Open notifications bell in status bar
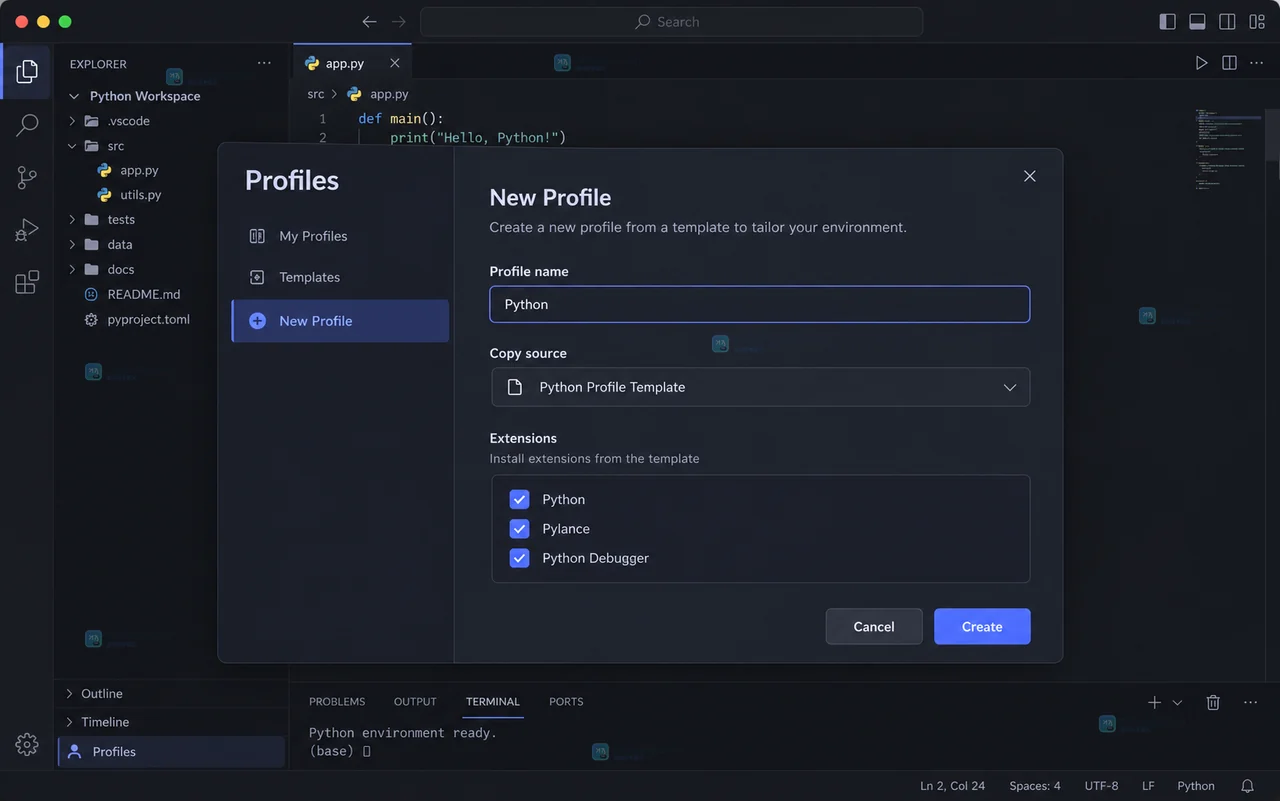 click(1247, 786)
